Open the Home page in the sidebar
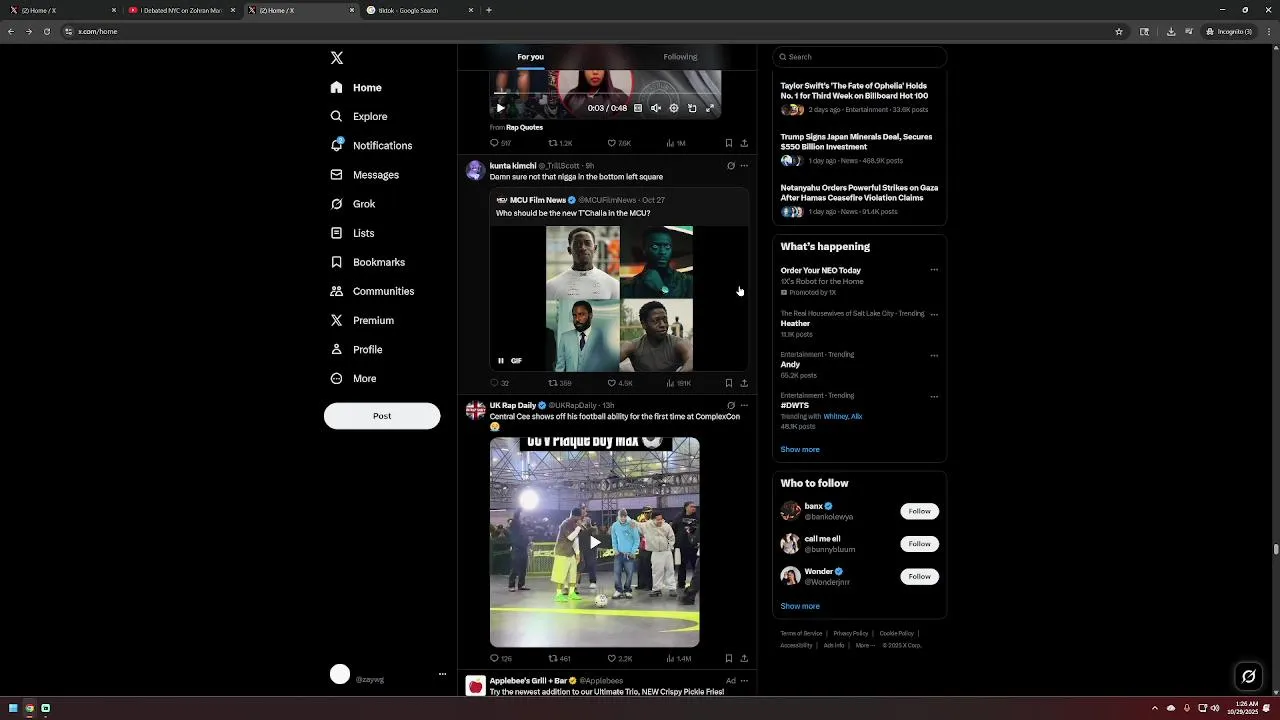1280x720 pixels. pyautogui.click(x=357, y=88)
